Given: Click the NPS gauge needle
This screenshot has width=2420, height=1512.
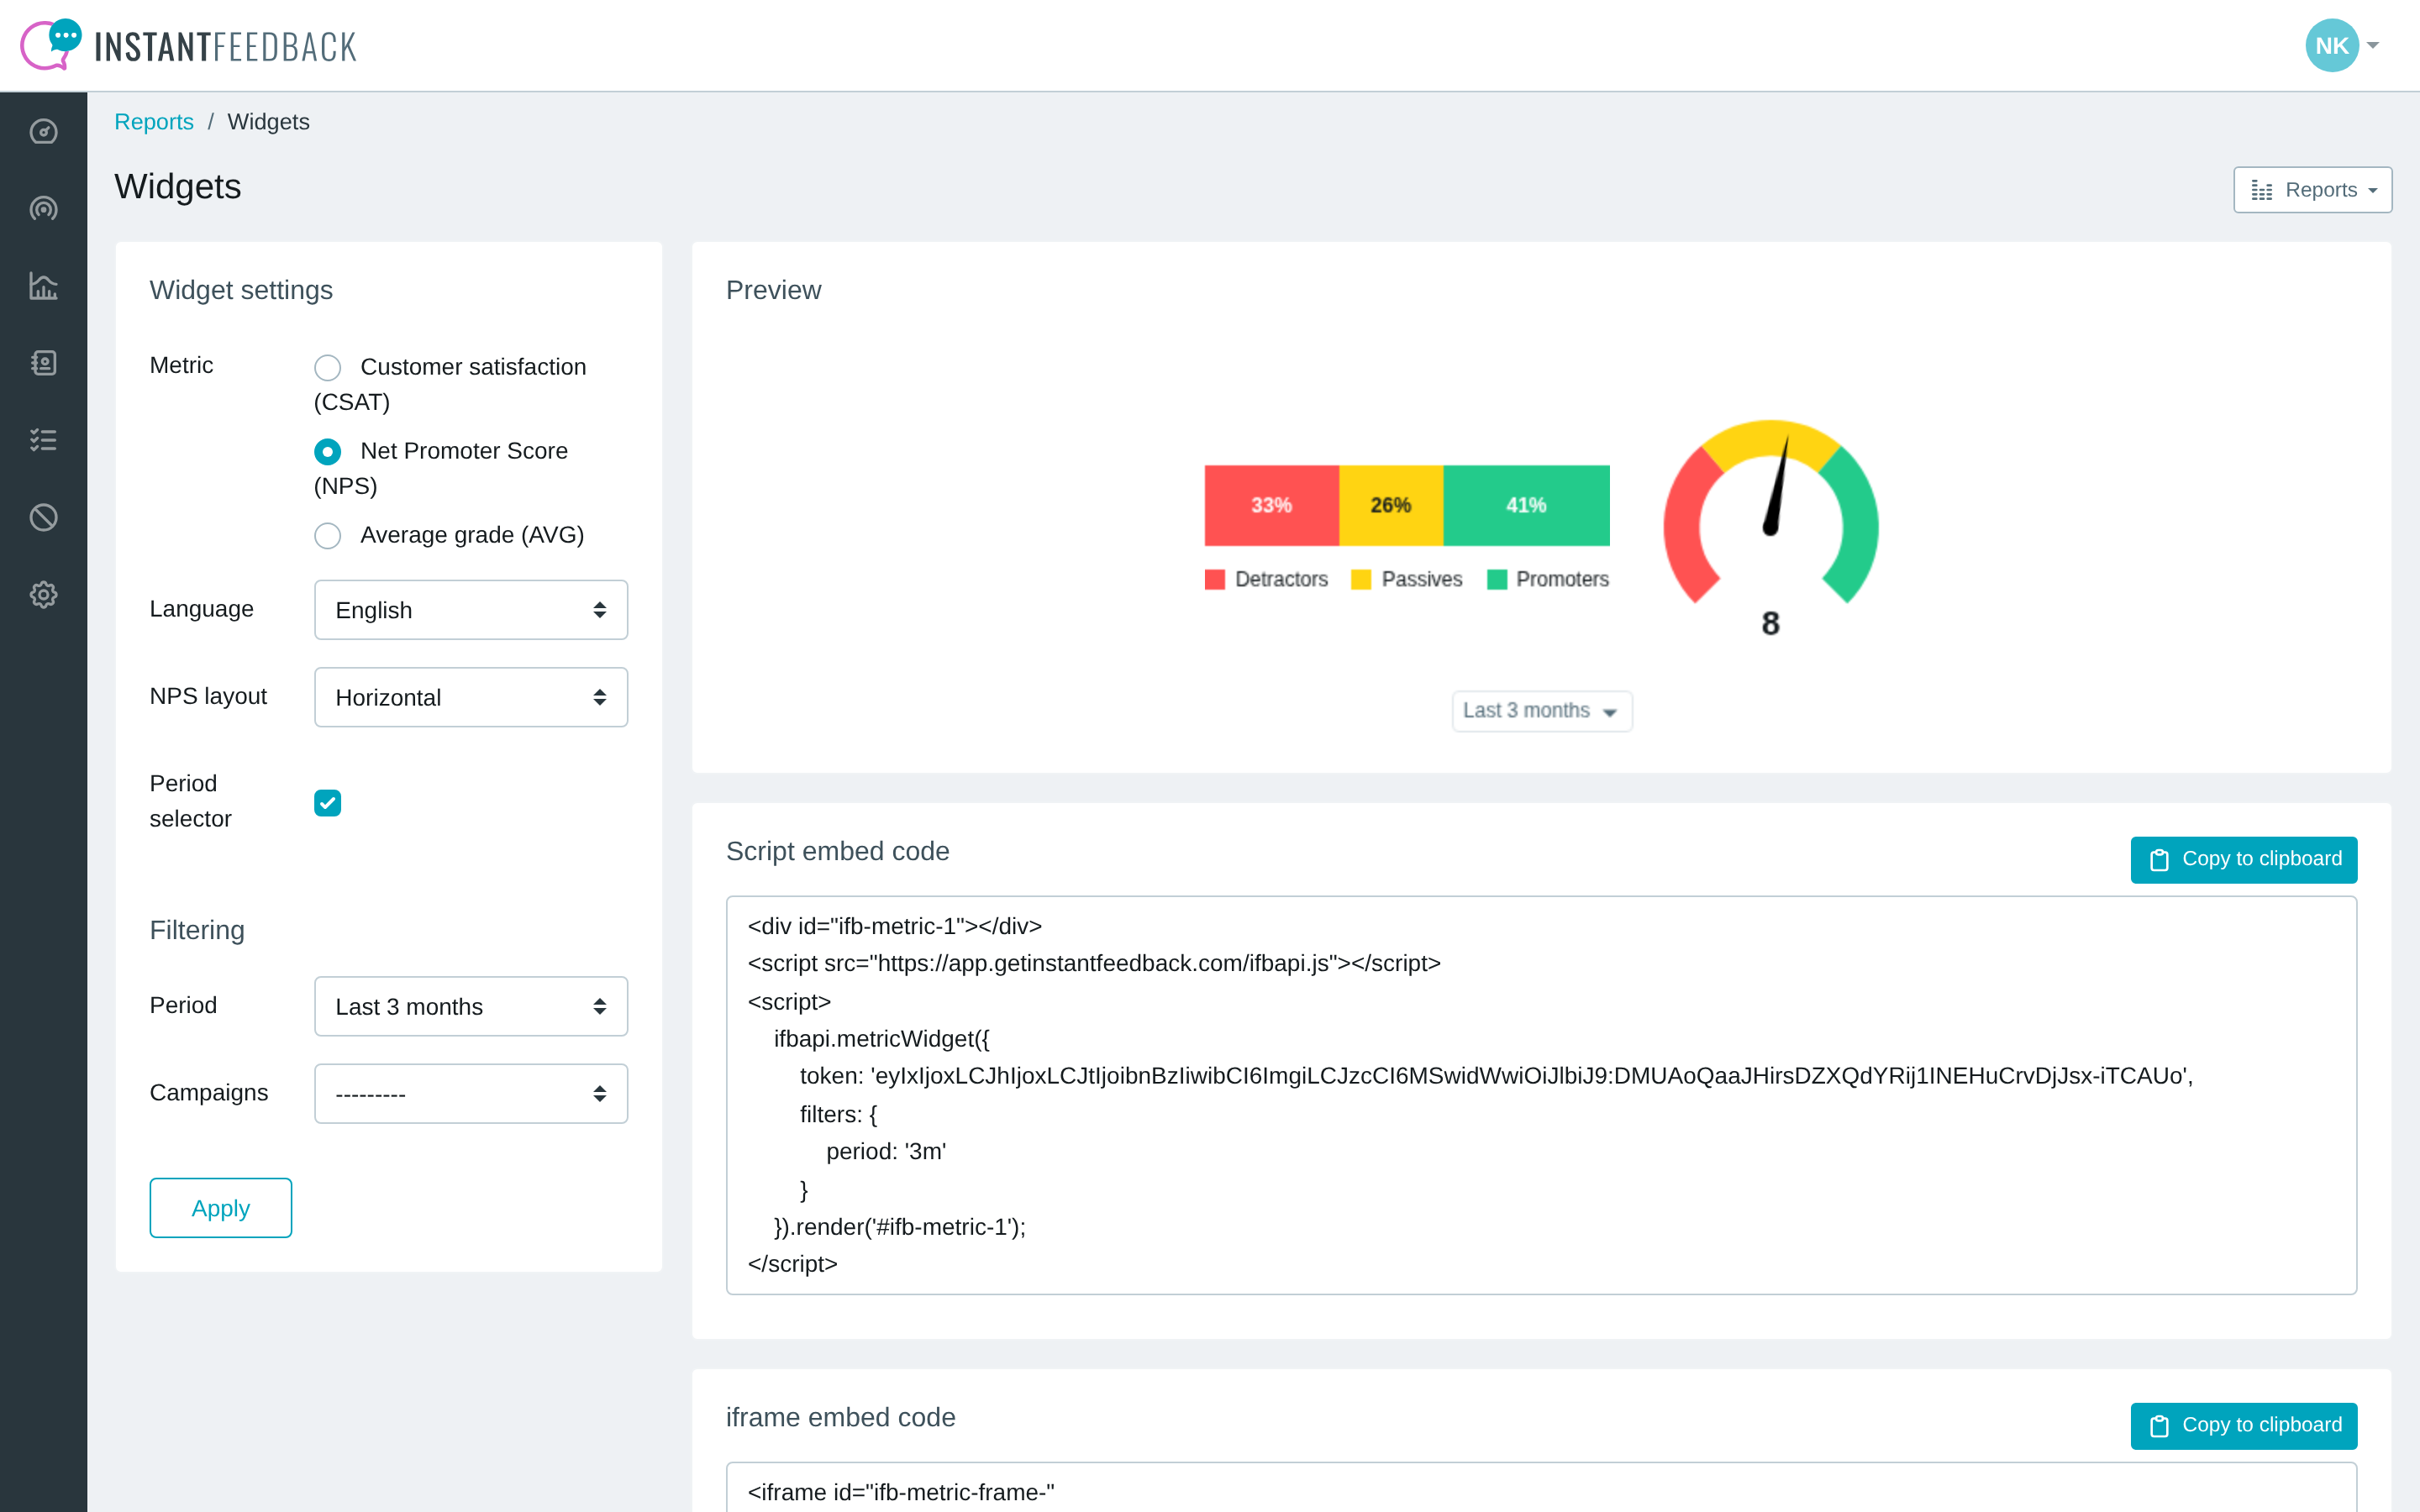Looking at the screenshot, I should (x=1778, y=486).
